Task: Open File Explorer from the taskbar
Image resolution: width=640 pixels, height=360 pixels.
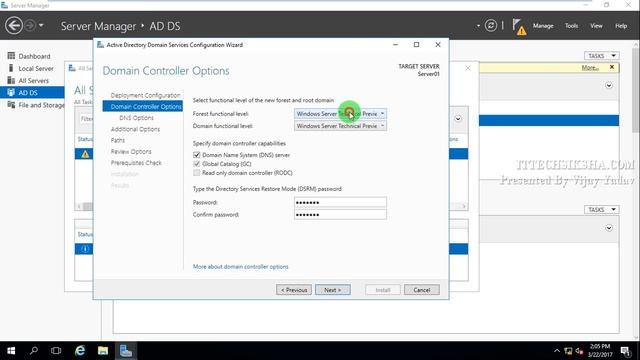Action: (103, 351)
